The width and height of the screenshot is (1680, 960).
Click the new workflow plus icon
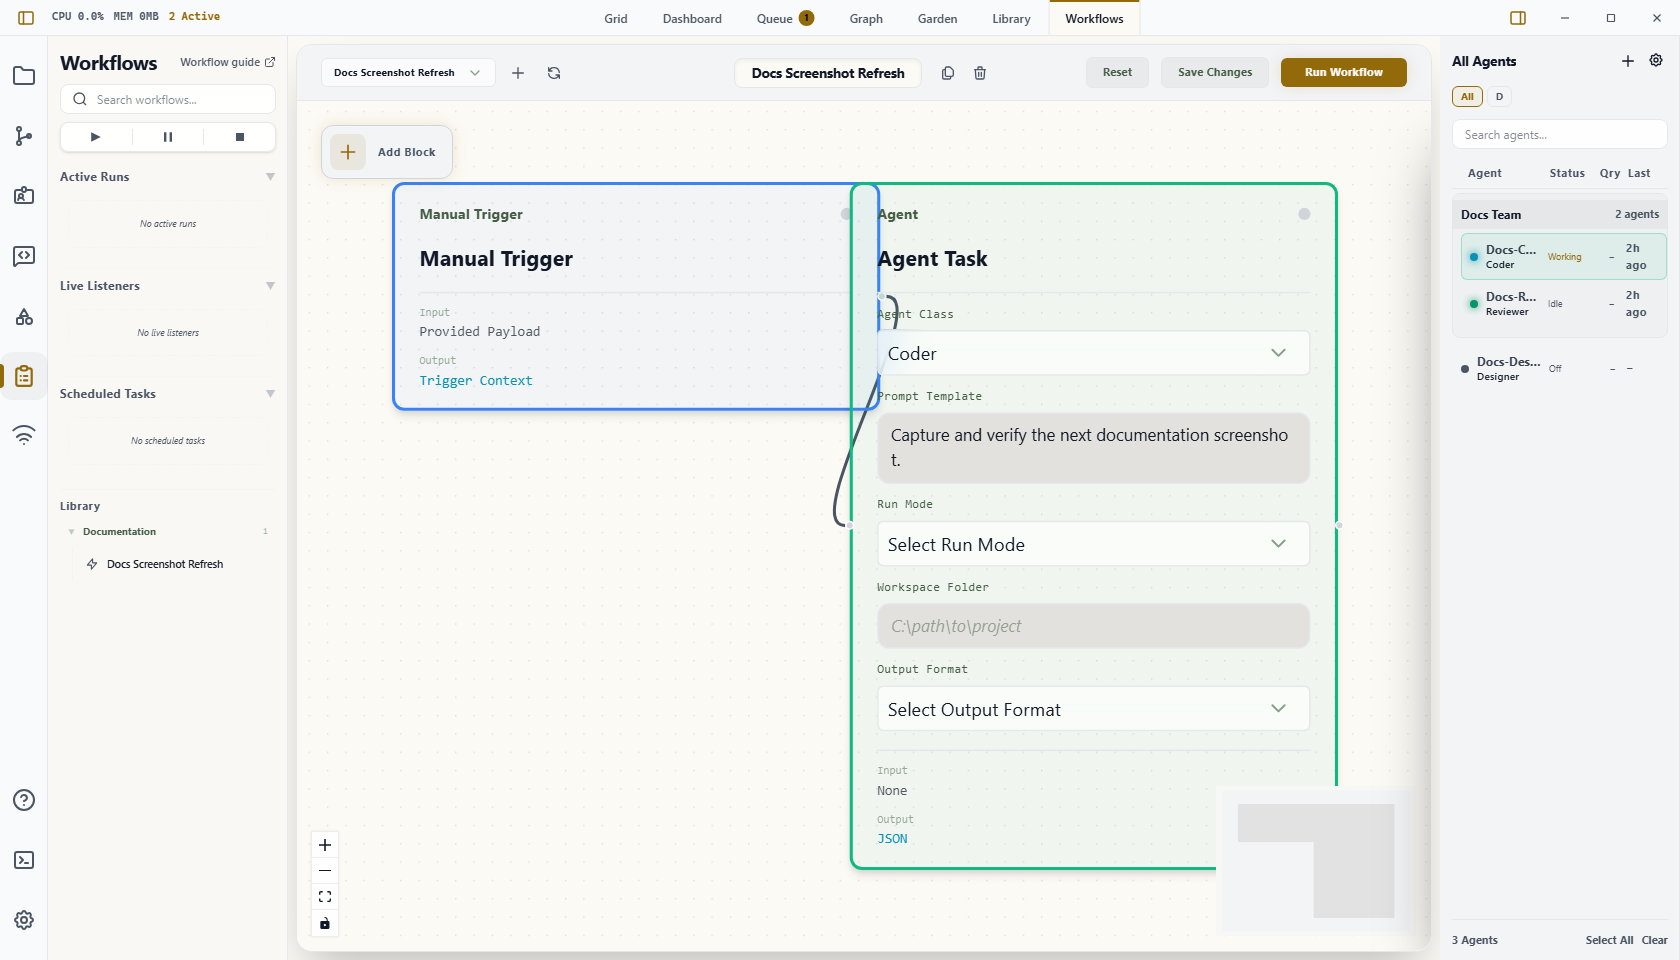[x=518, y=73]
